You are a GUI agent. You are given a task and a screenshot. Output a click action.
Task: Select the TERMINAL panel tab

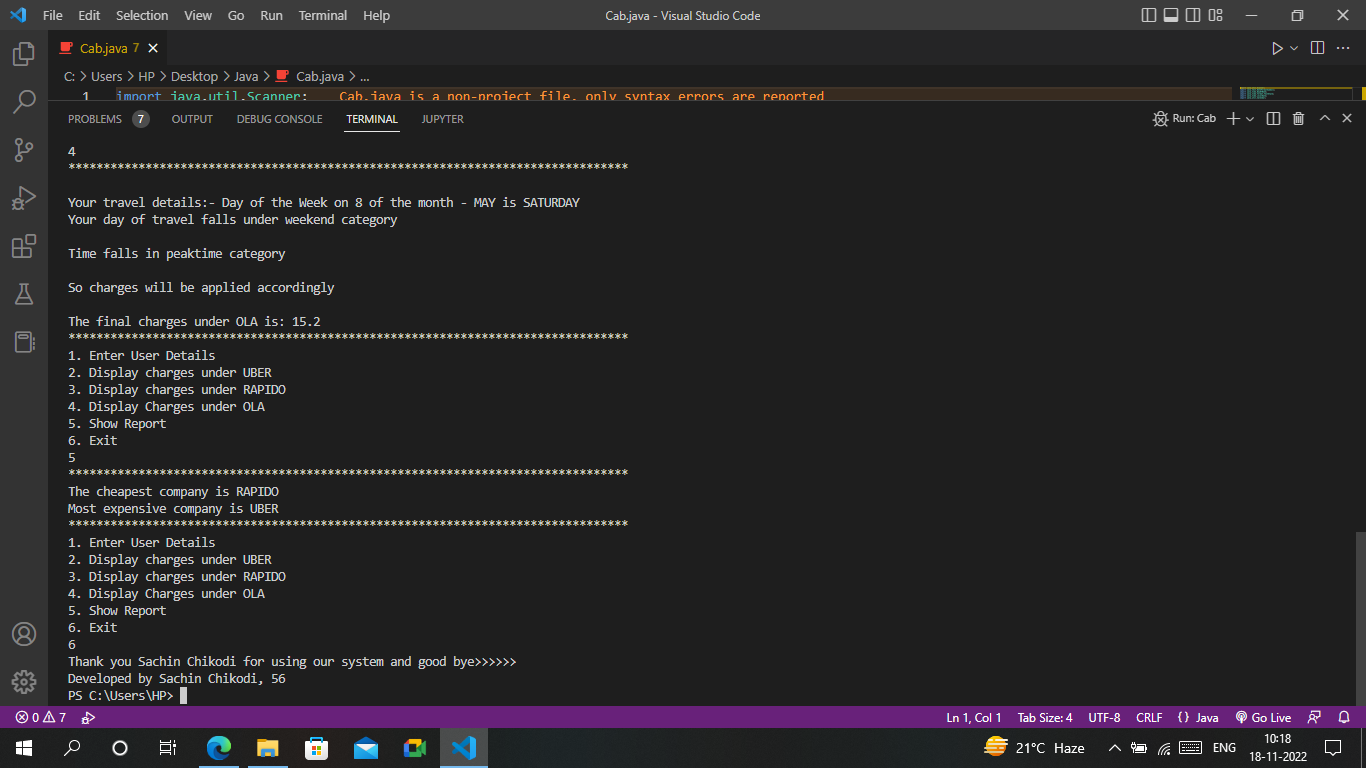click(x=372, y=119)
